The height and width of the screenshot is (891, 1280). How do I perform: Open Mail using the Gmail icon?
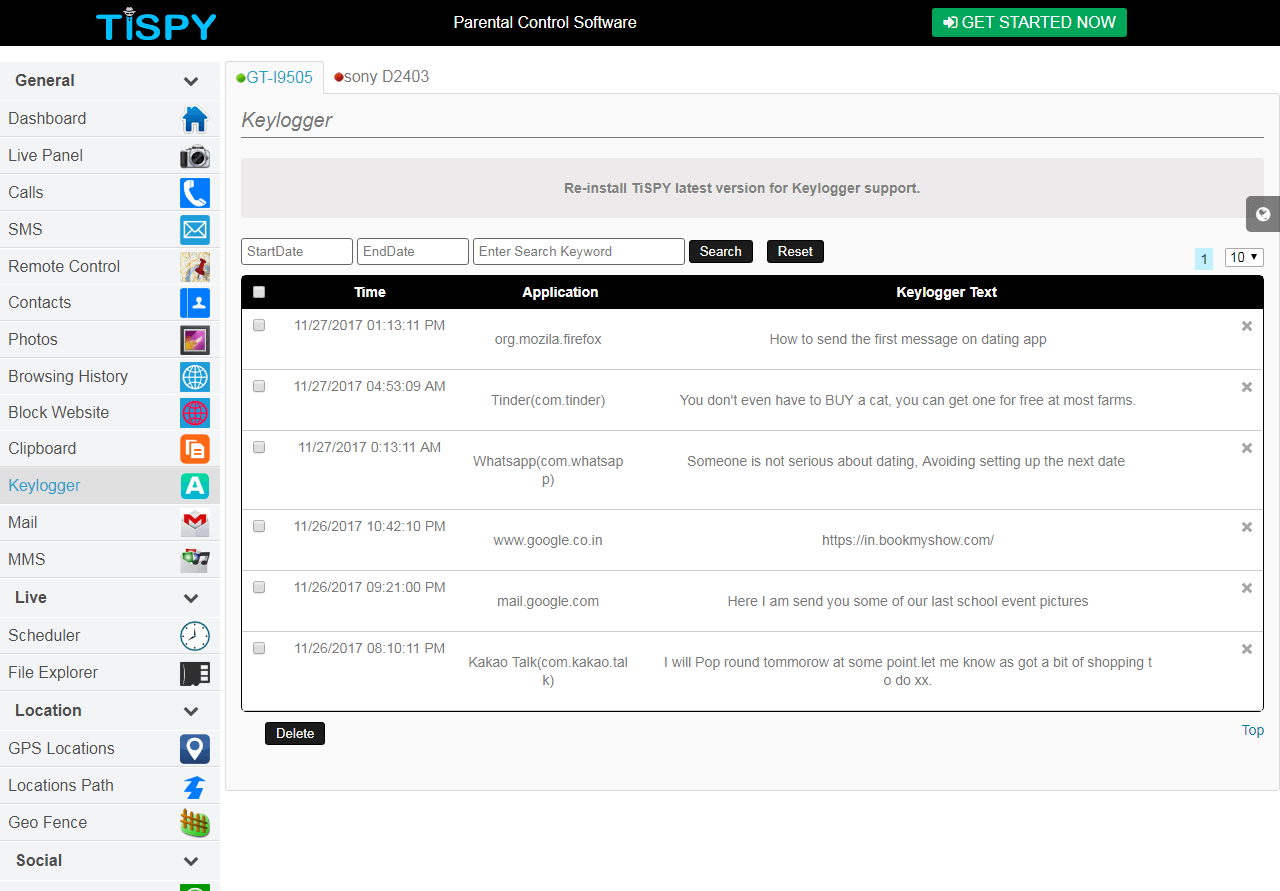click(x=195, y=523)
